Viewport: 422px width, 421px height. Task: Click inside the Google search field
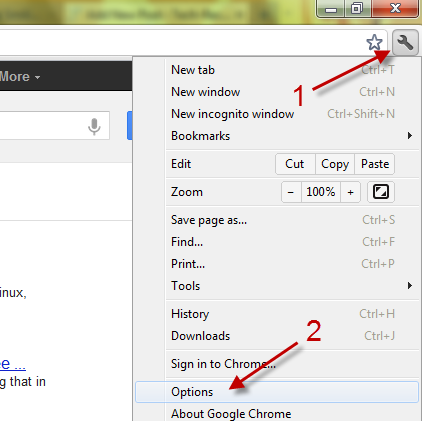[42, 126]
